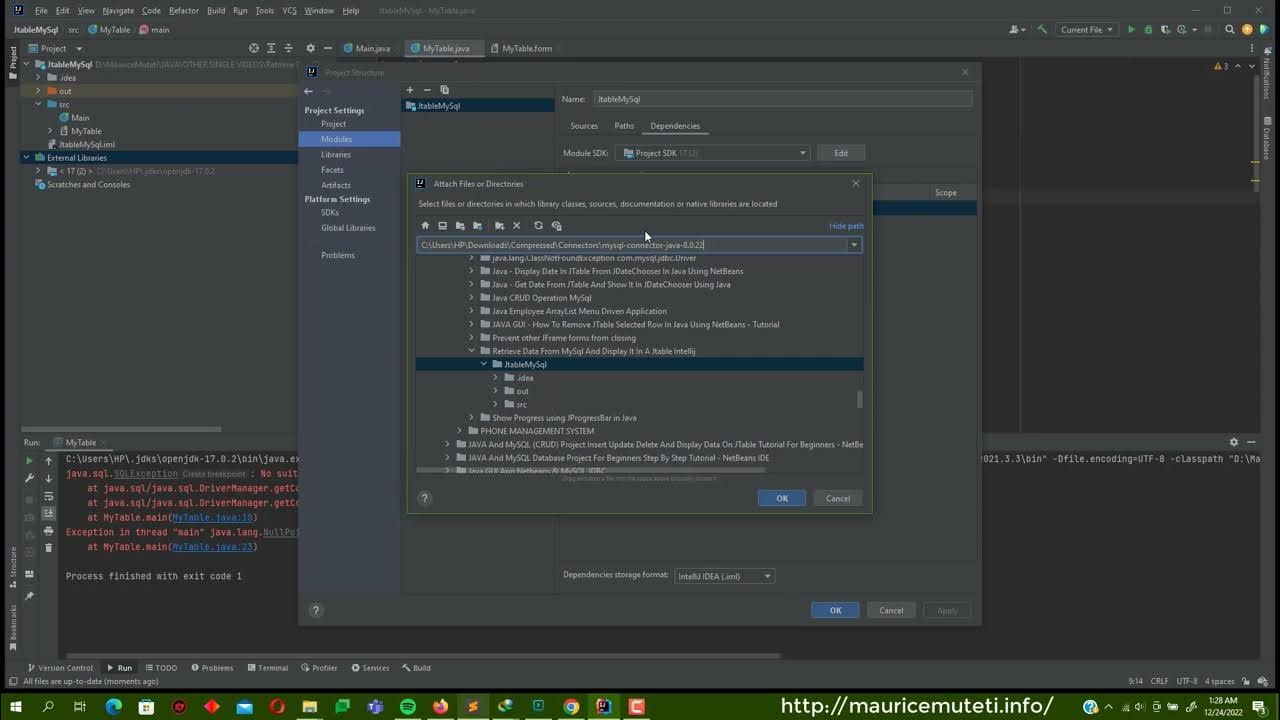This screenshot has width=1280, height=720.
Task: Open the Notifications tool window
Action: (x=1266, y=73)
